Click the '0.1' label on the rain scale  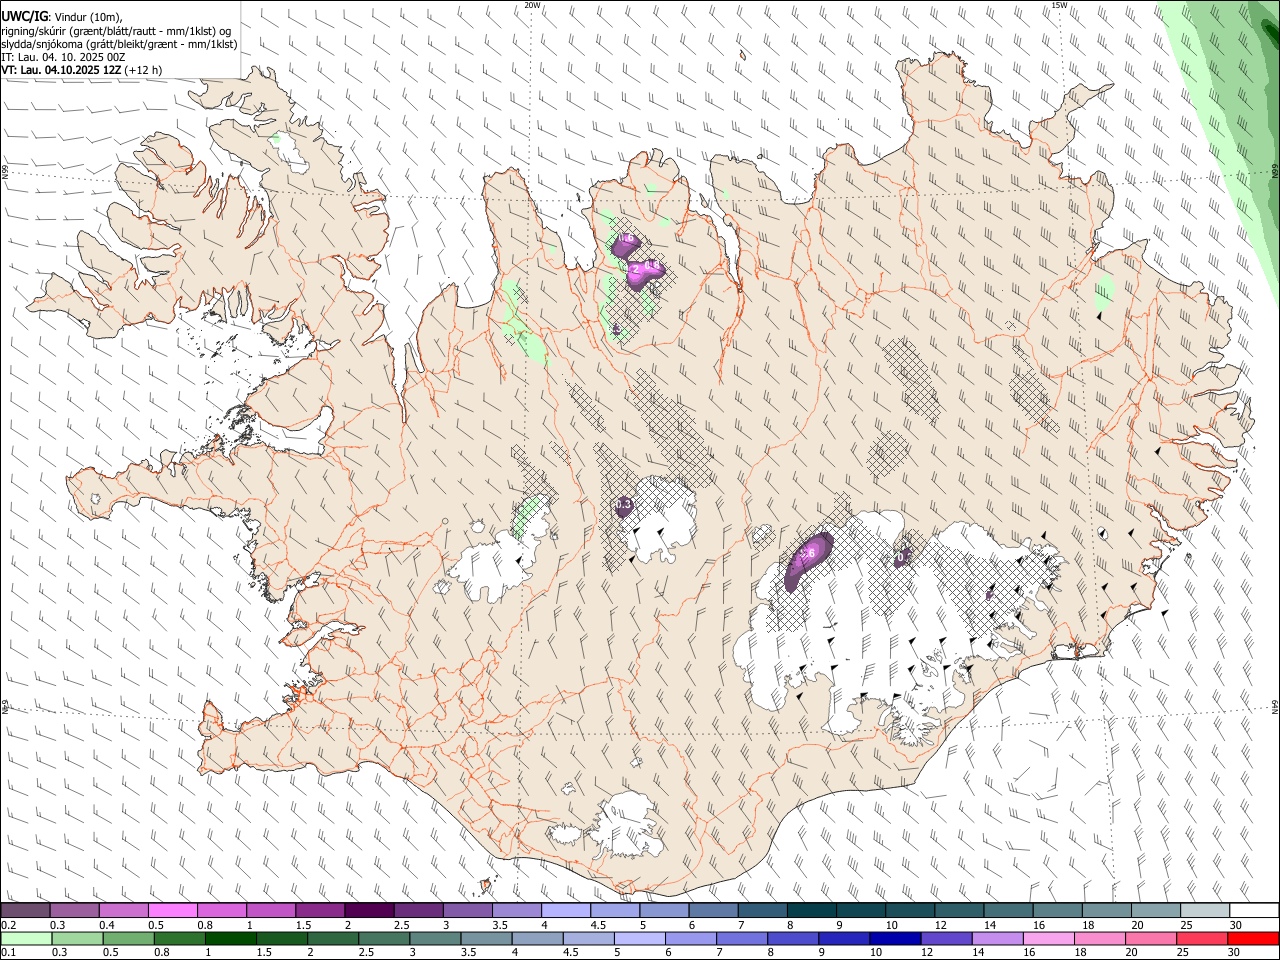click(x=9, y=953)
